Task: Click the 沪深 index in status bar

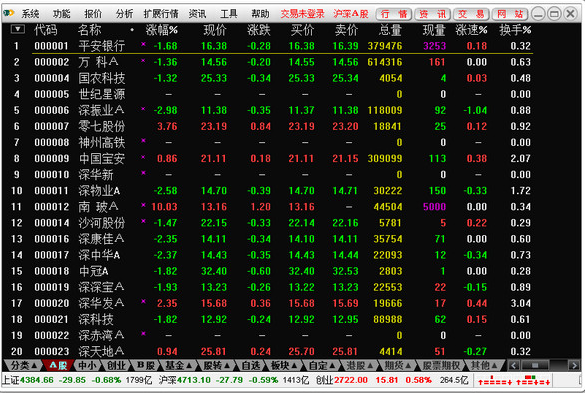Action: 233,380
